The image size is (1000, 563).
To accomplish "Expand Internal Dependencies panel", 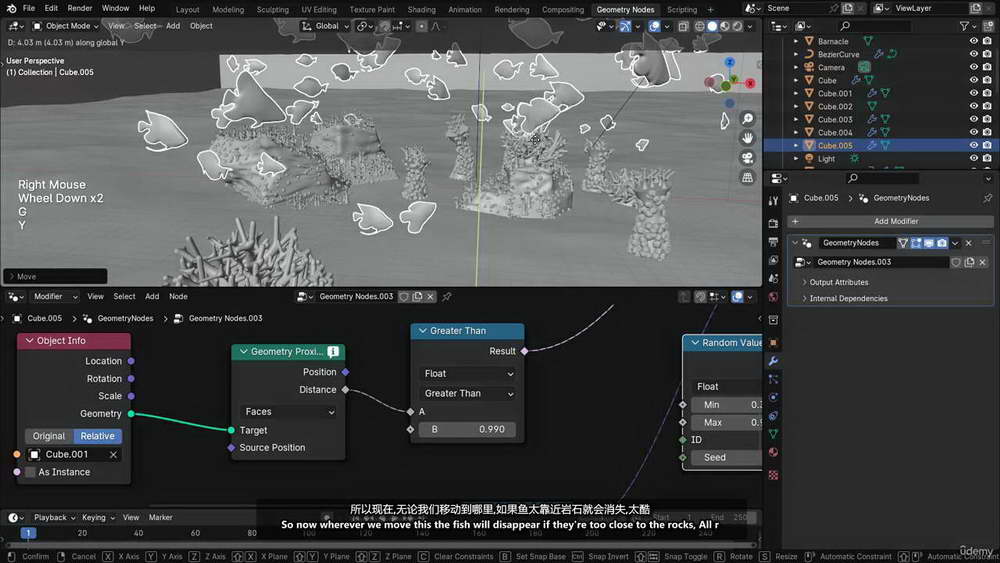I will [804, 298].
